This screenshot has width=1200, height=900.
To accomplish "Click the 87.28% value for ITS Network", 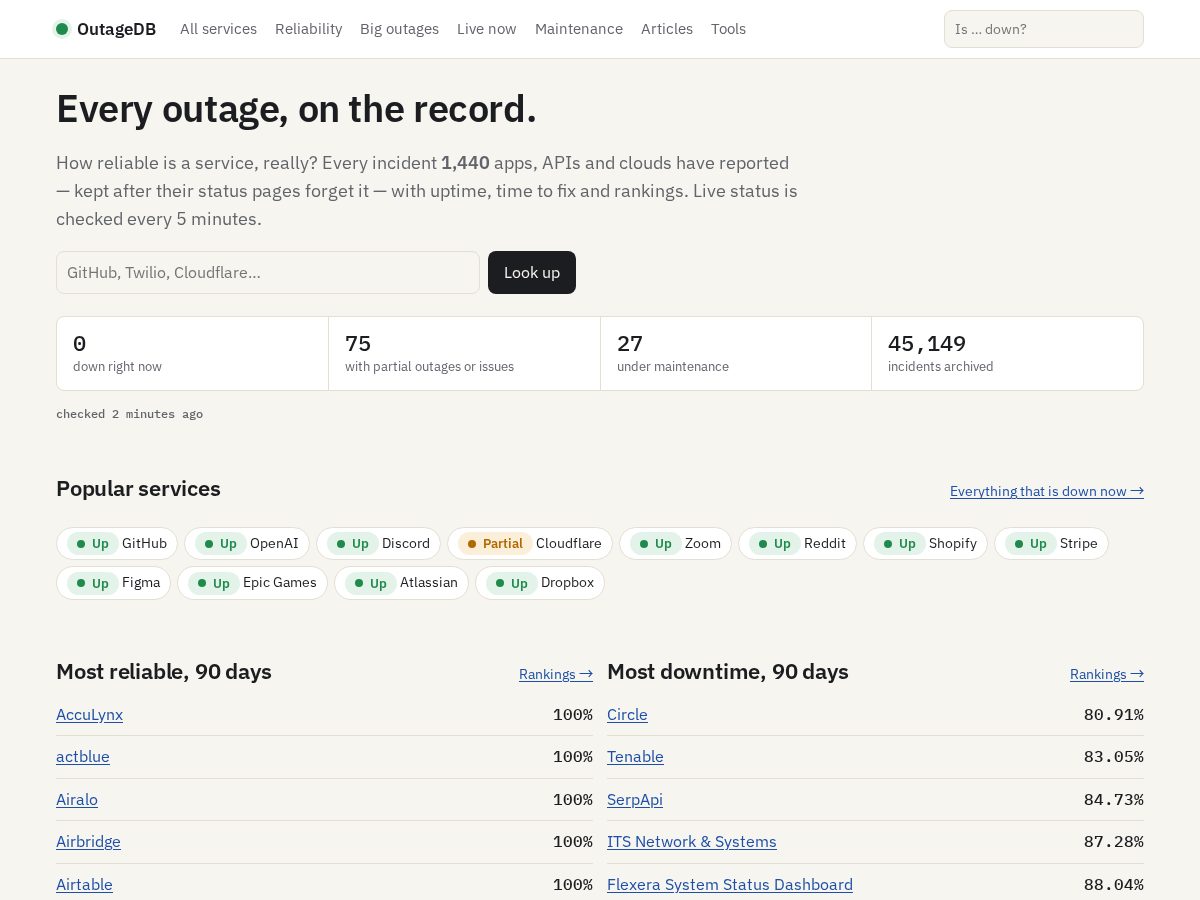I will (x=1113, y=842).
